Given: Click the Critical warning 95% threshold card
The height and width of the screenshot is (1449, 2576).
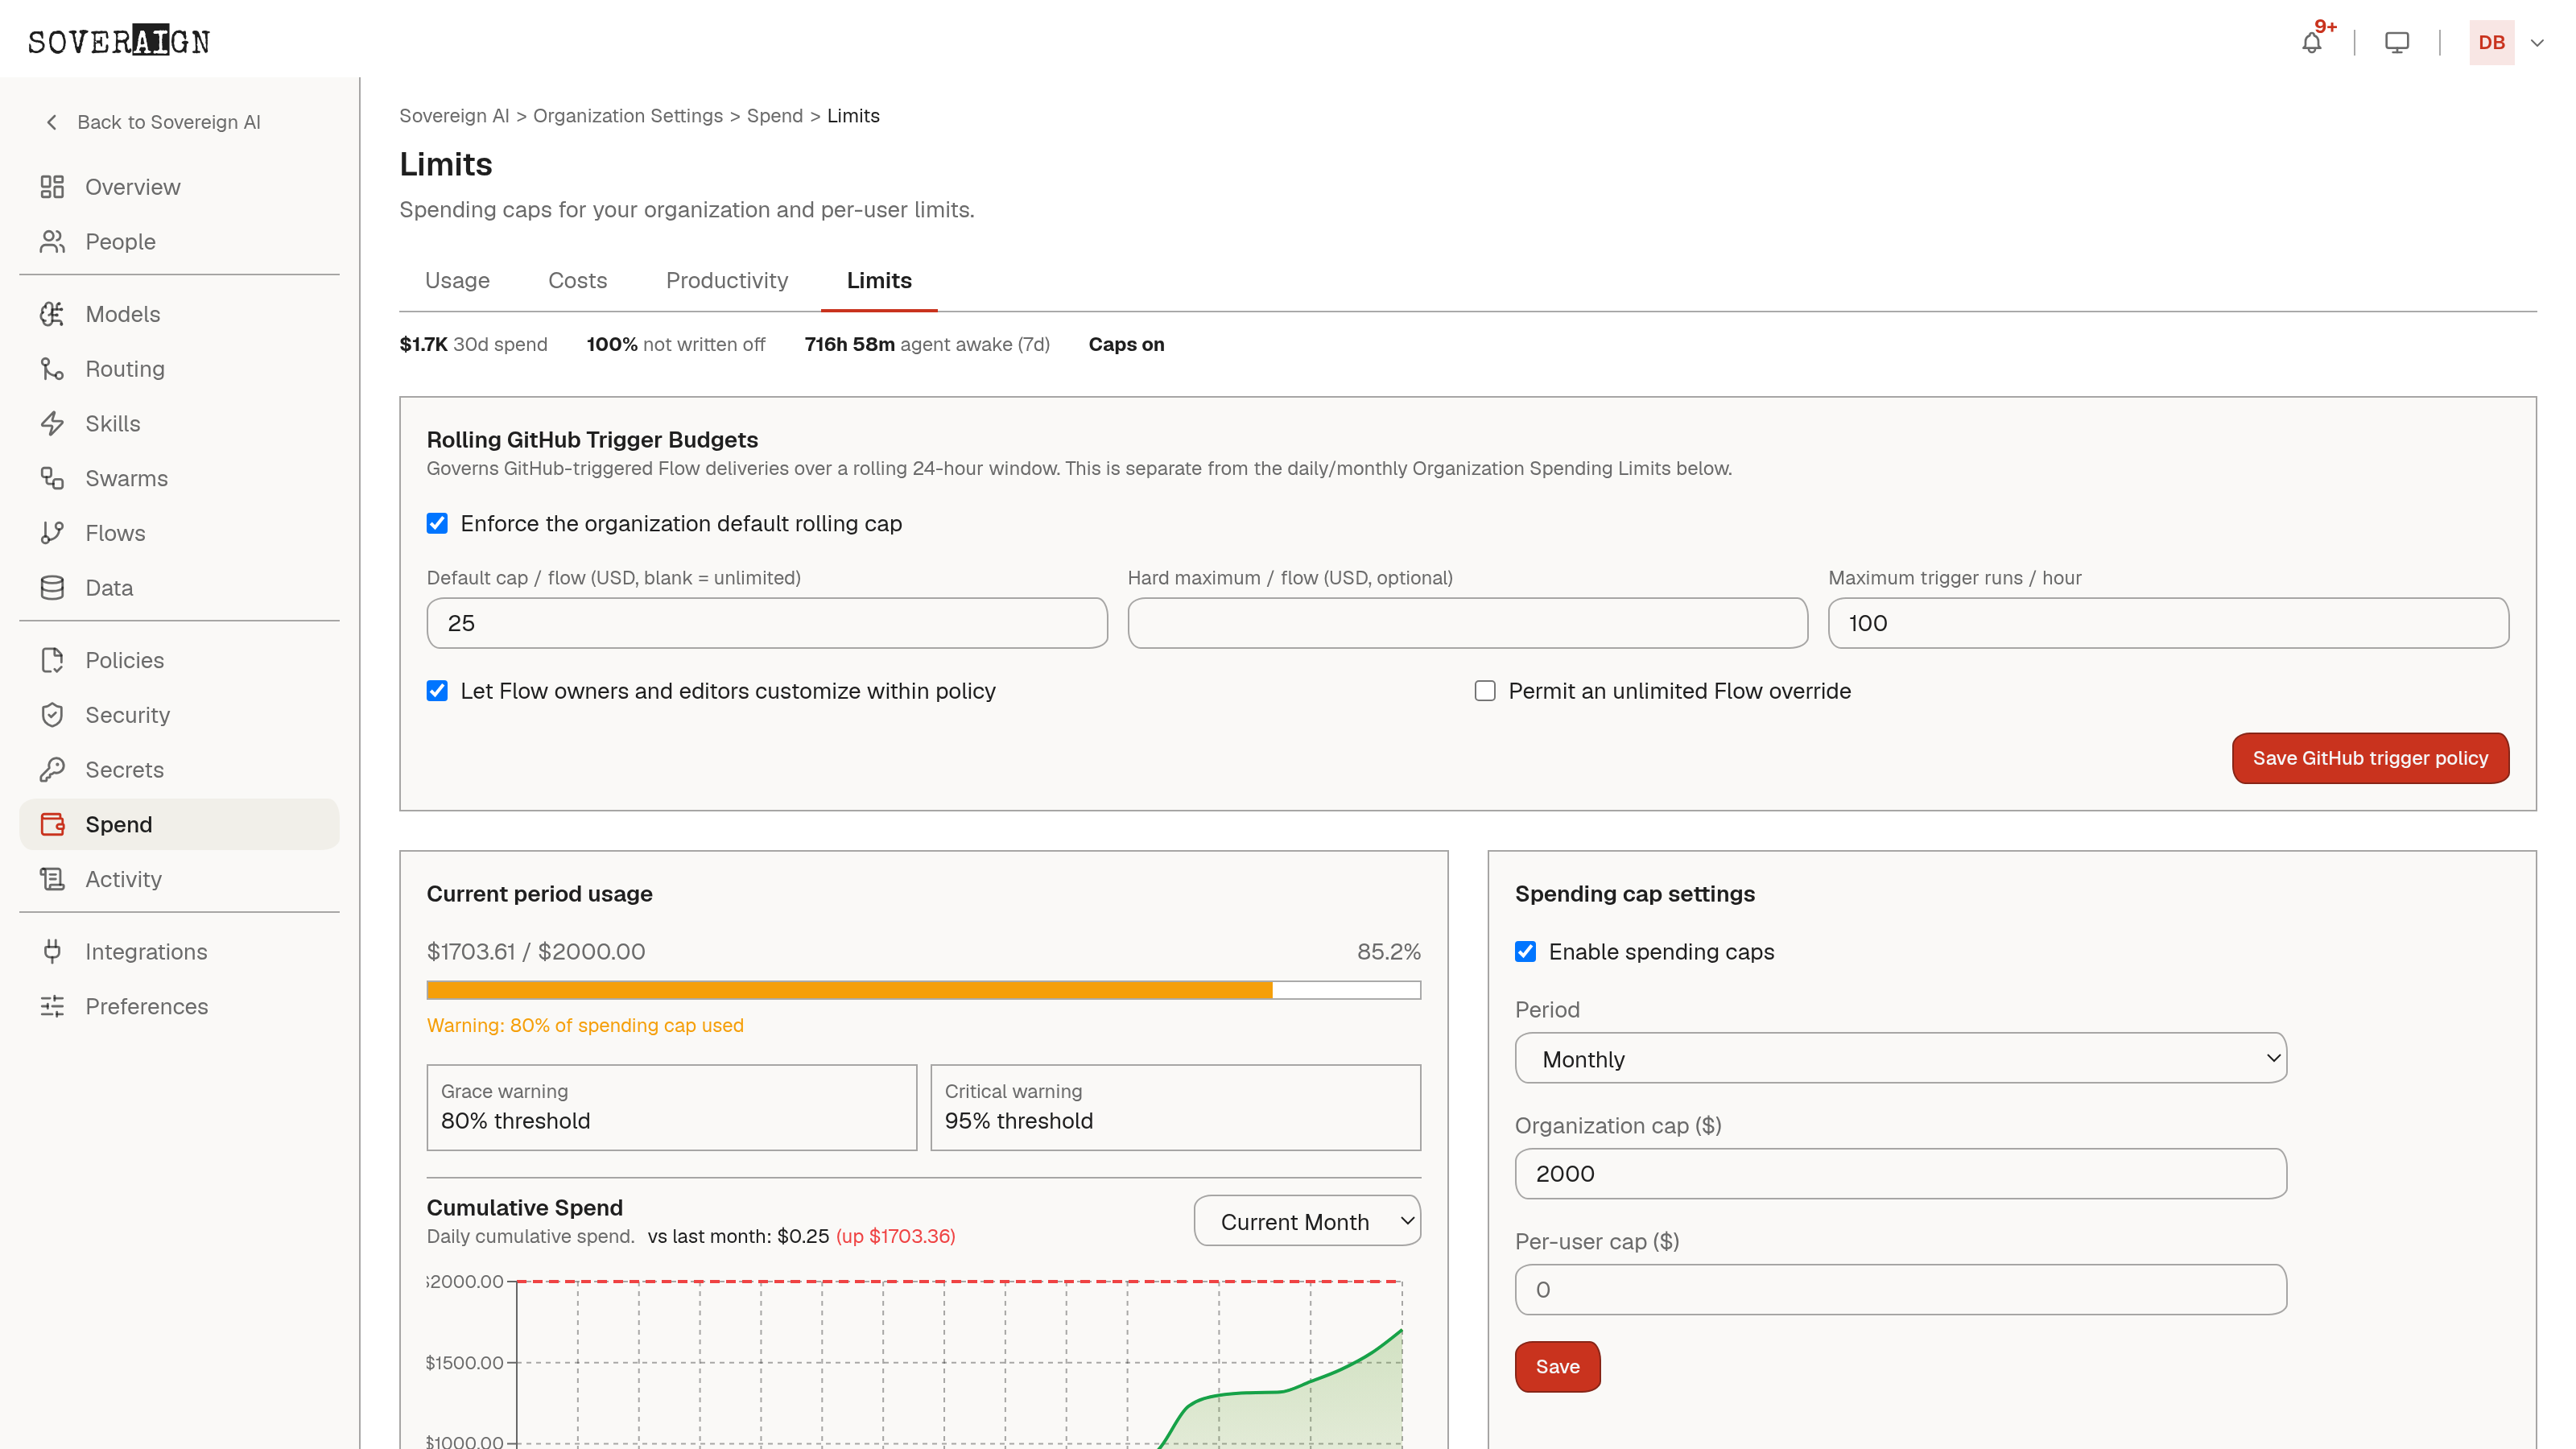Looking at the screenshot, I should [x=1175, y=1107].
